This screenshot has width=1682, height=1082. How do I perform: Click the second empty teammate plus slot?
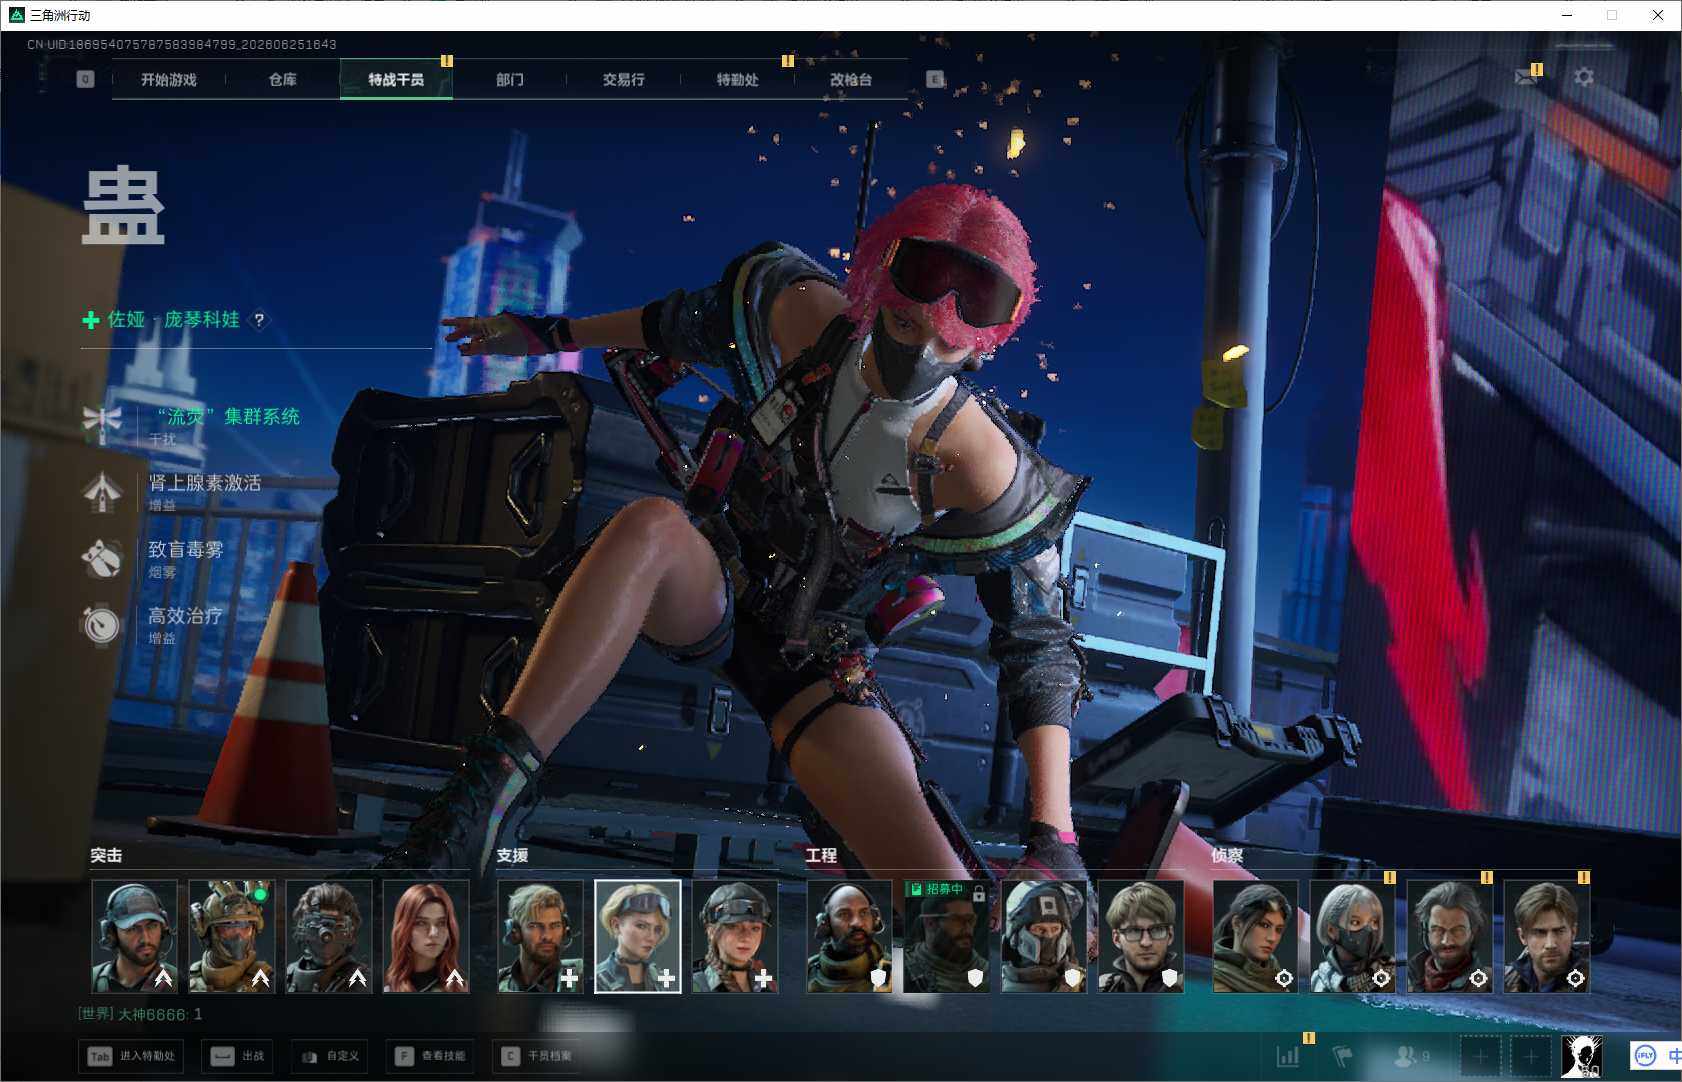pyautogui.click(x=1530, y=1056)
